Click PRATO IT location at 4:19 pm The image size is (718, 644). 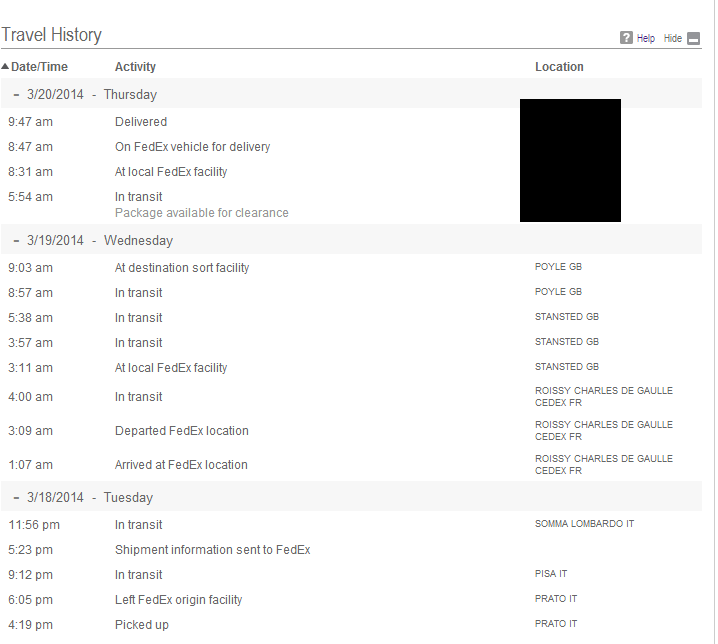[x=556, y=623]
